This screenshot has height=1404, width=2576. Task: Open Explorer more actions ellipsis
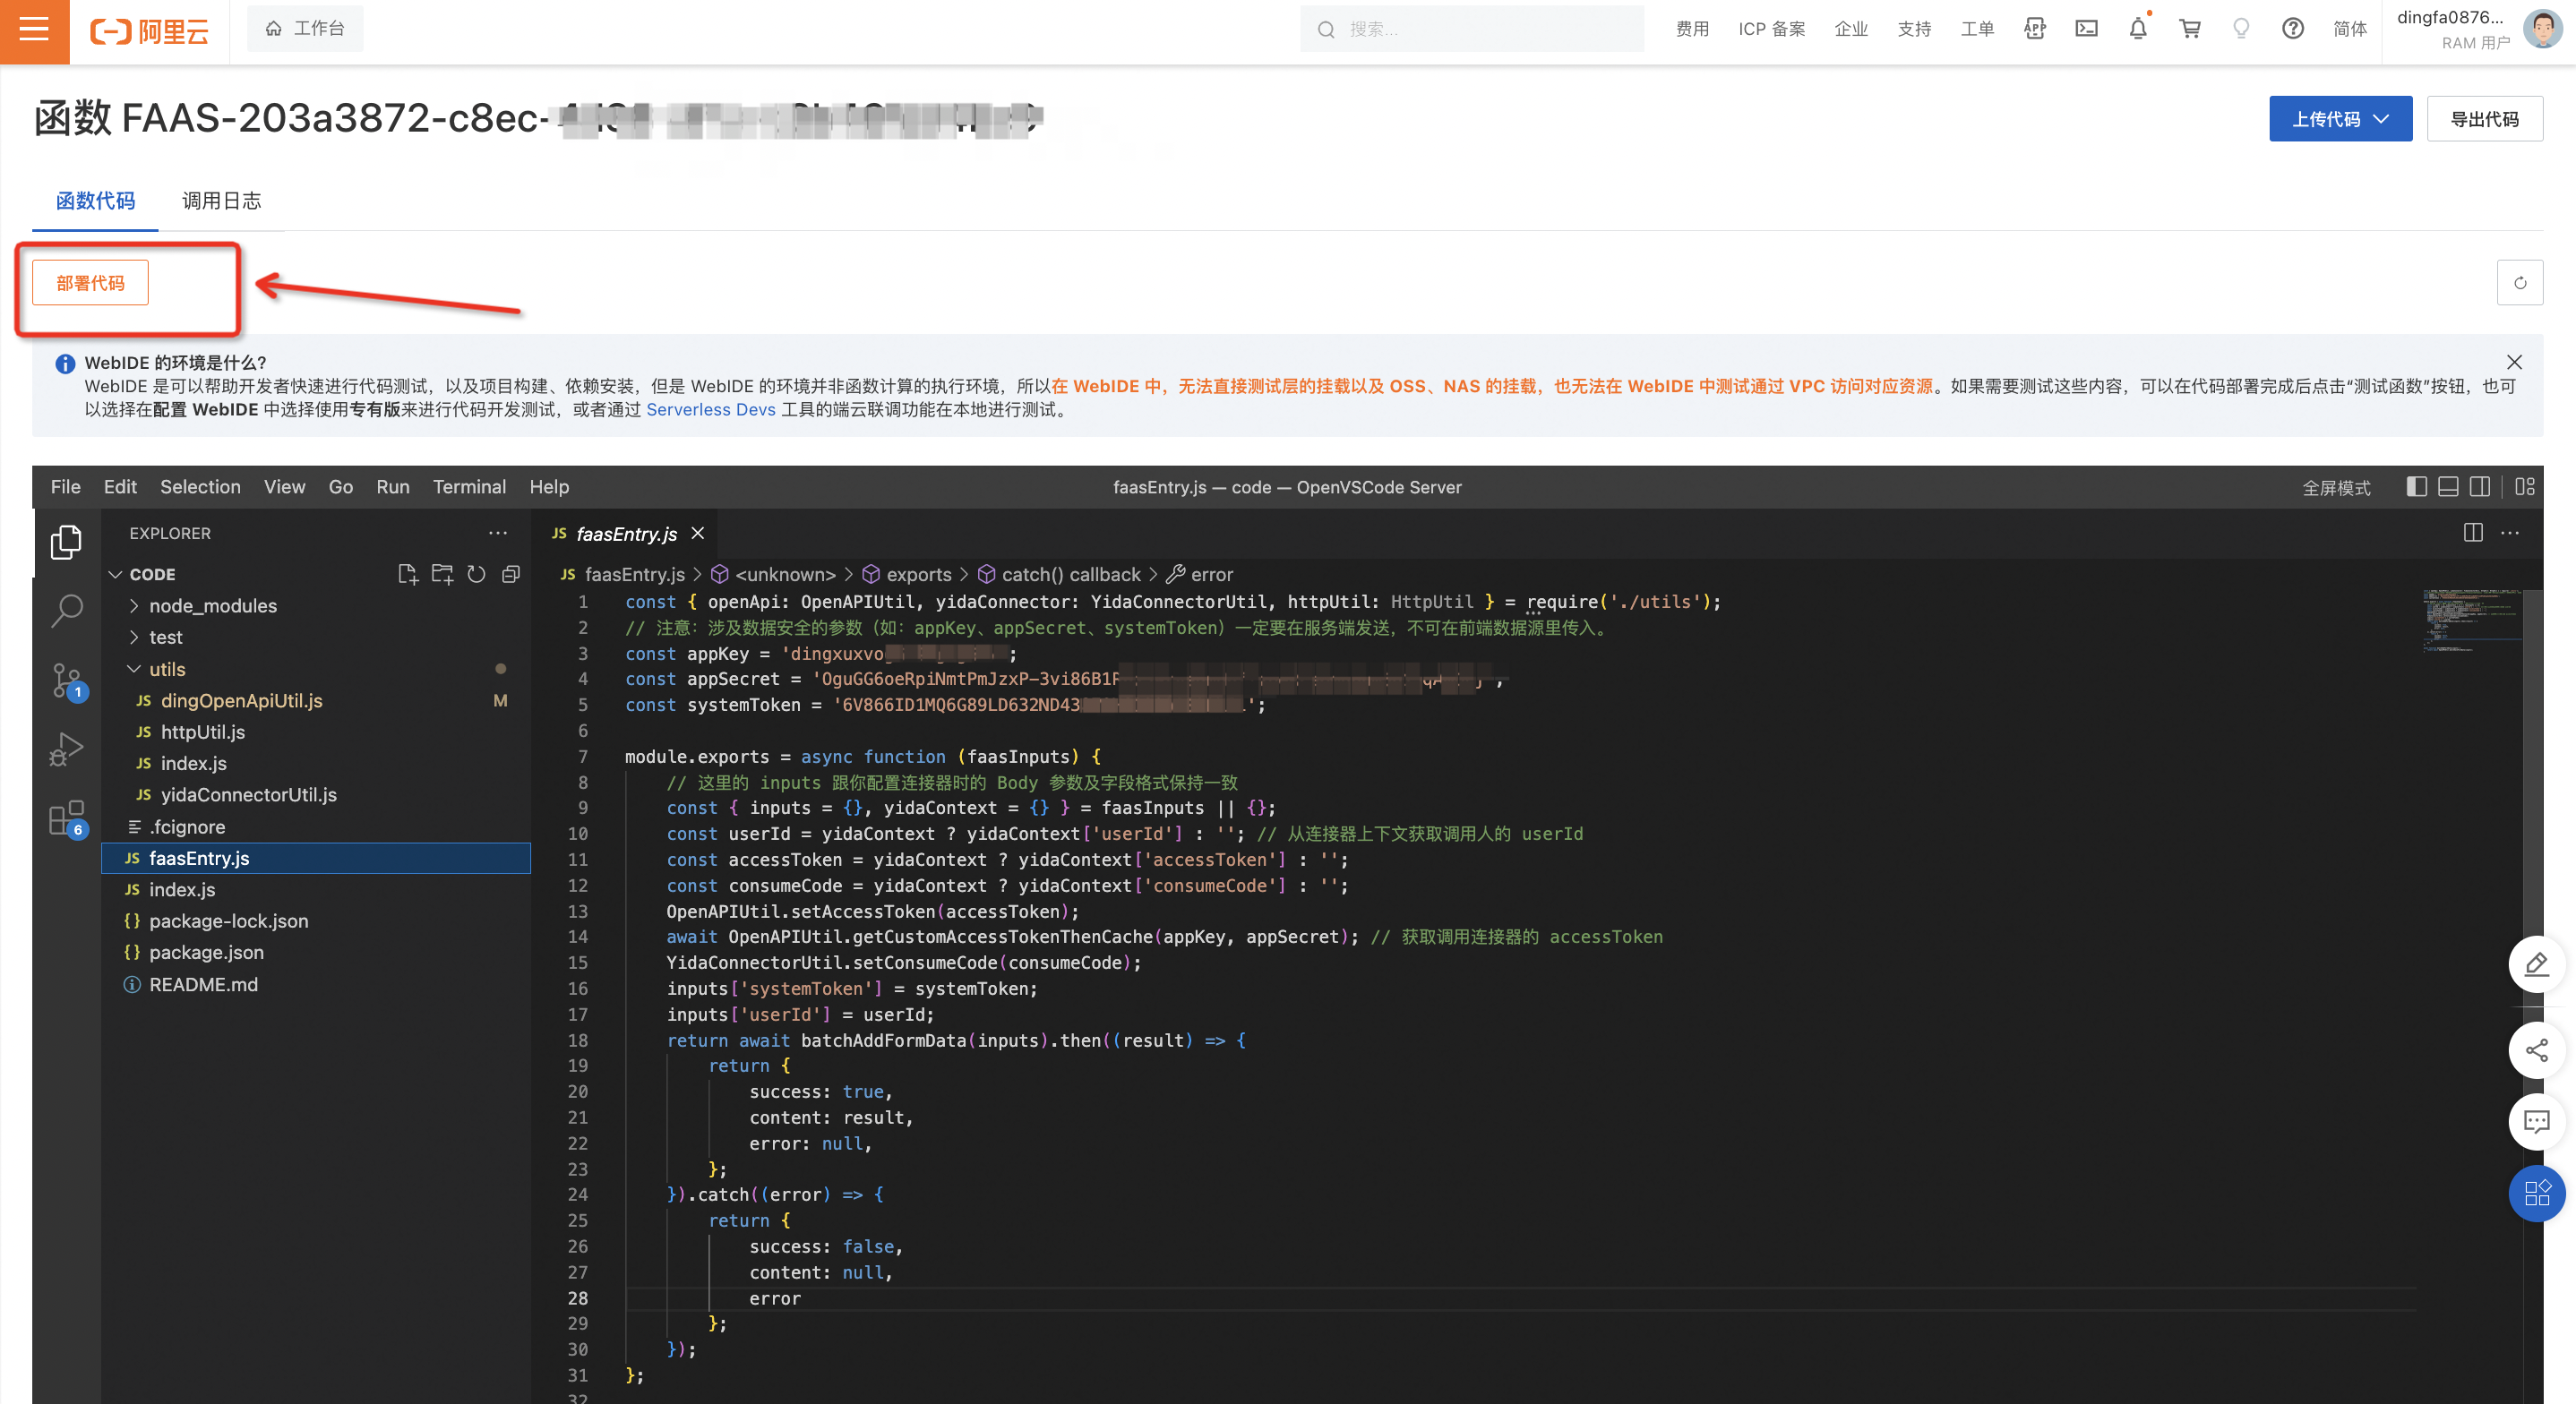[x=498, y=533]
